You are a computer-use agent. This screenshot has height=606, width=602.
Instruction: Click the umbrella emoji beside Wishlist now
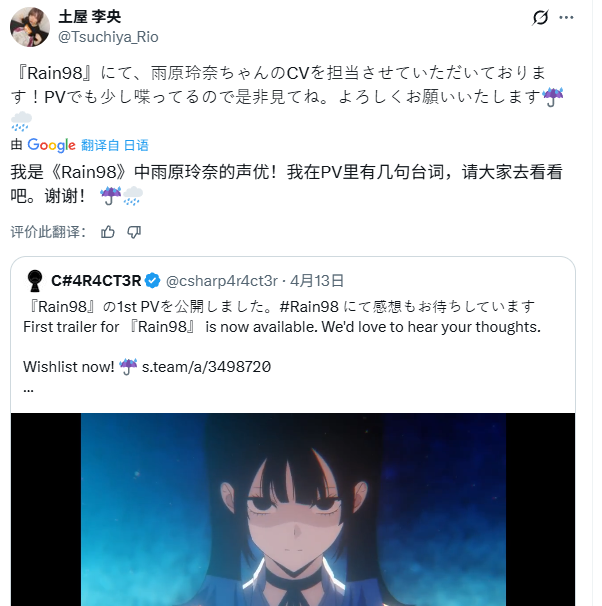click(x=128, y=367)
